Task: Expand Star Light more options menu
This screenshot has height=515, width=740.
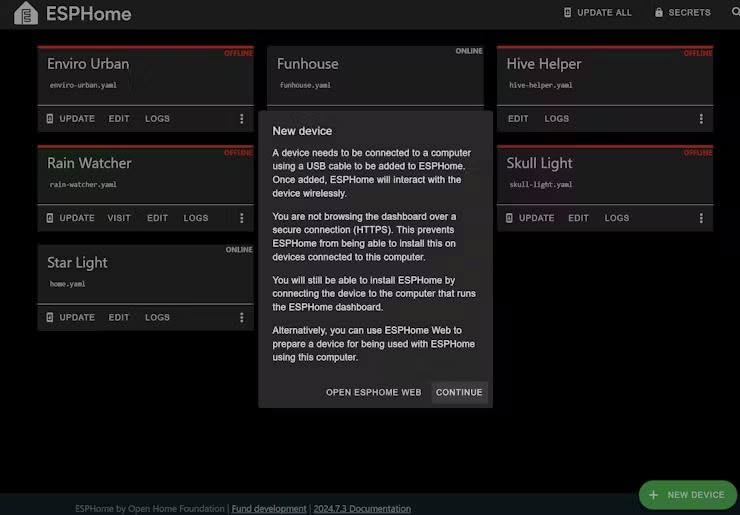Action: (242, 317)
